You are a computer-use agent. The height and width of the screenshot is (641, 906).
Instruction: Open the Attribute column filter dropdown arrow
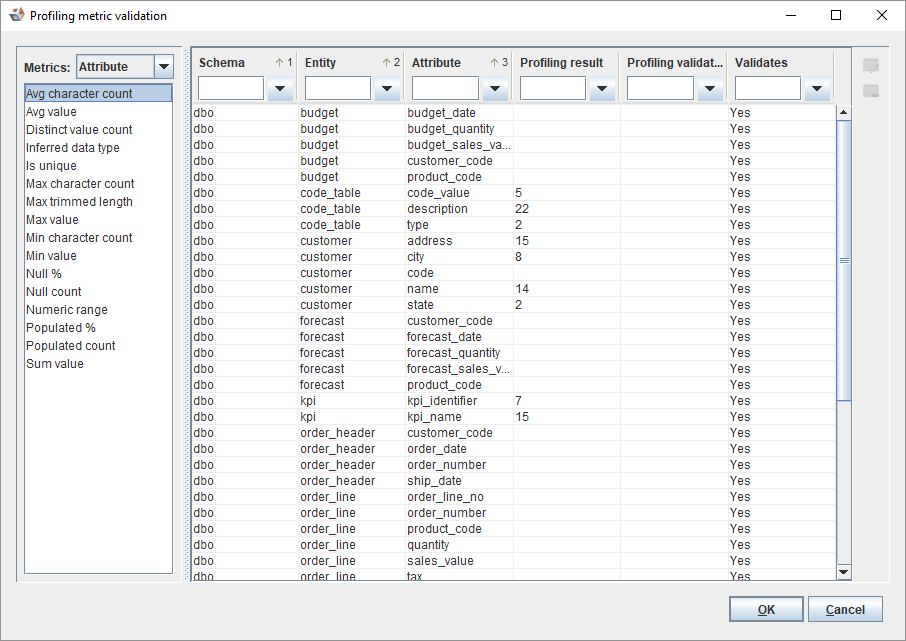pyautogui.click(x=495, y=89)
